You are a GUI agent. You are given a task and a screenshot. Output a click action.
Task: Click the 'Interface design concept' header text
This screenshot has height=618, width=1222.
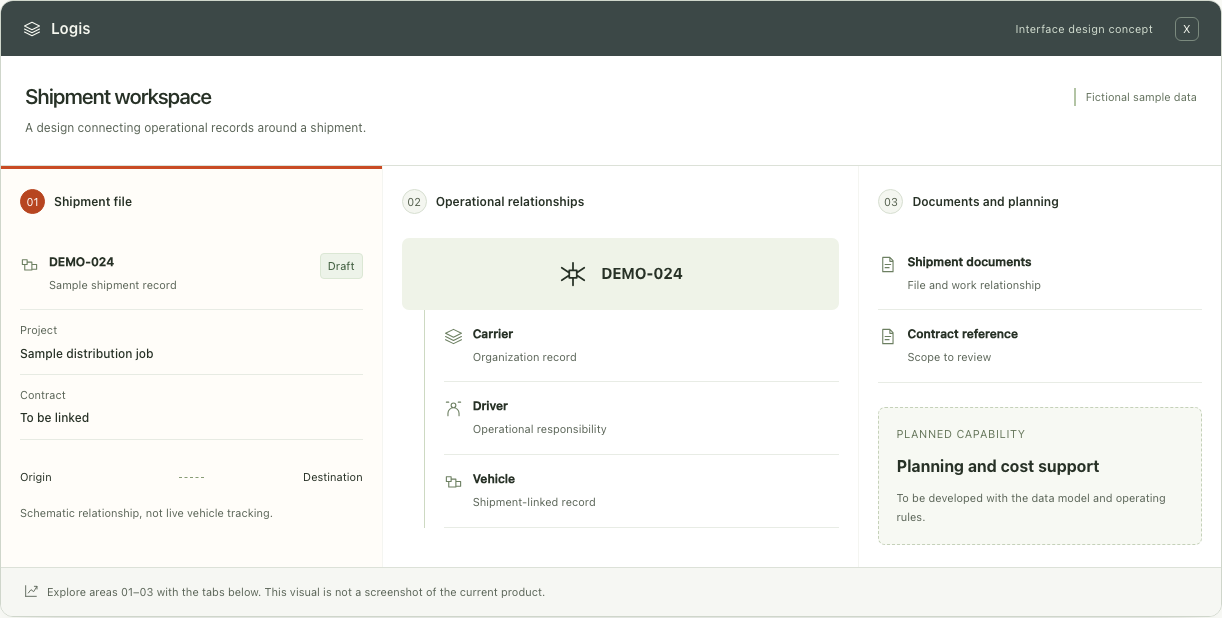tap(1084, 29)
